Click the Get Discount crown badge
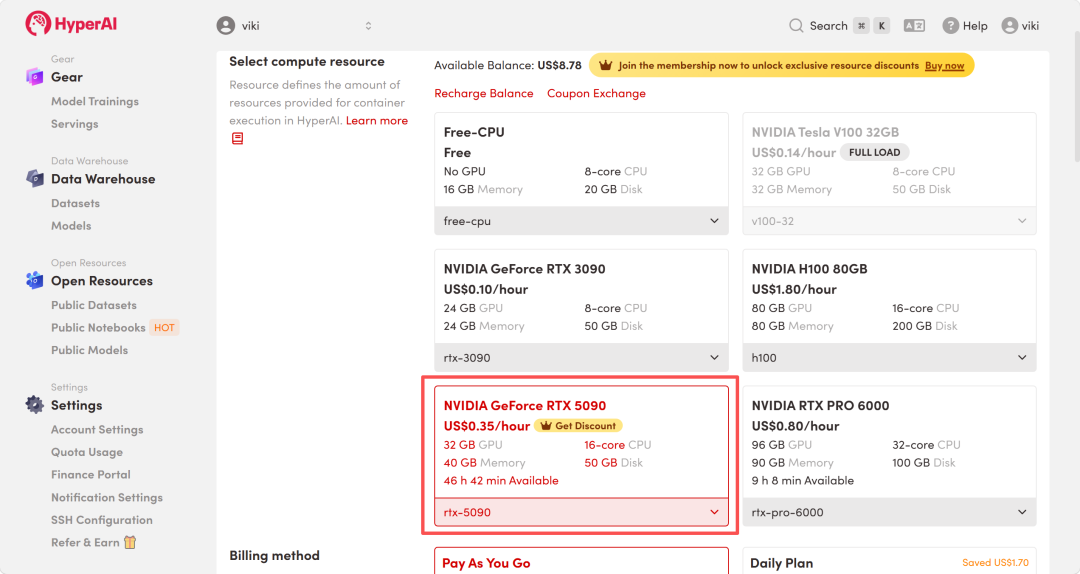This screenshot has width=1080, height=574. [579, 426]
